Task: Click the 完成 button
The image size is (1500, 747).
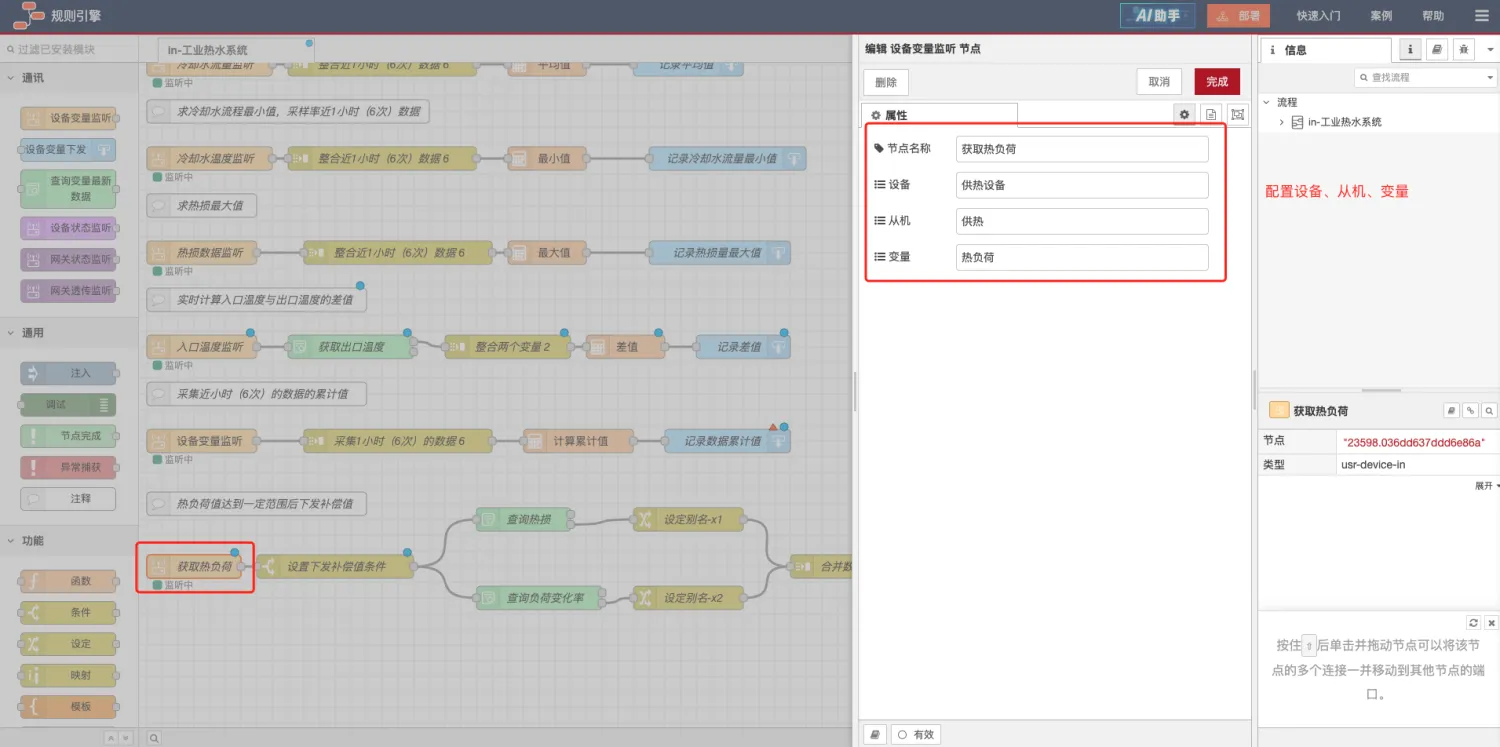Action: 1216,82
